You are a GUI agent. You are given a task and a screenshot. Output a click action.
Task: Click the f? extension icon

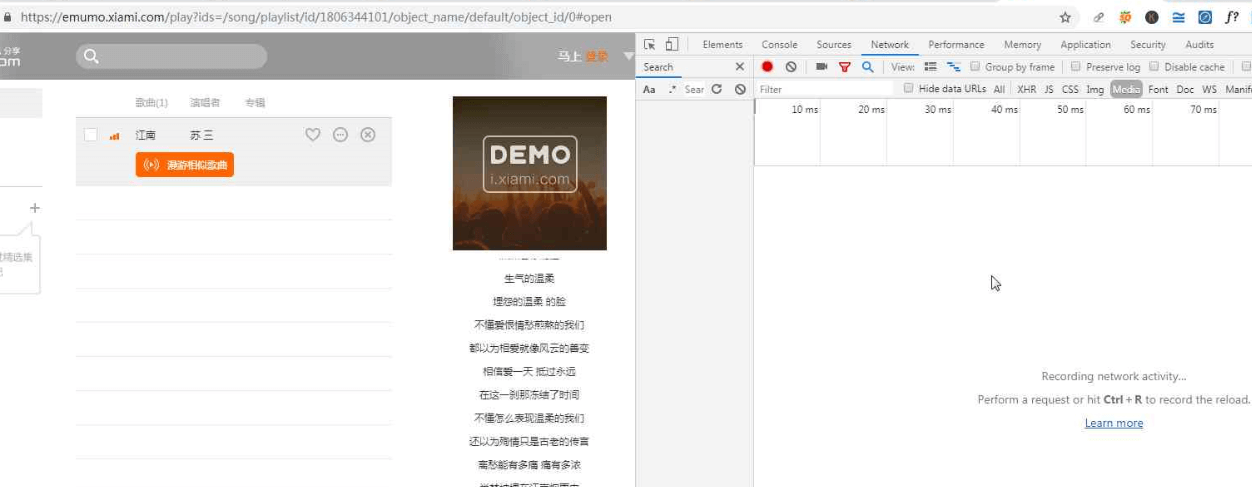[x=1232, y=17]
